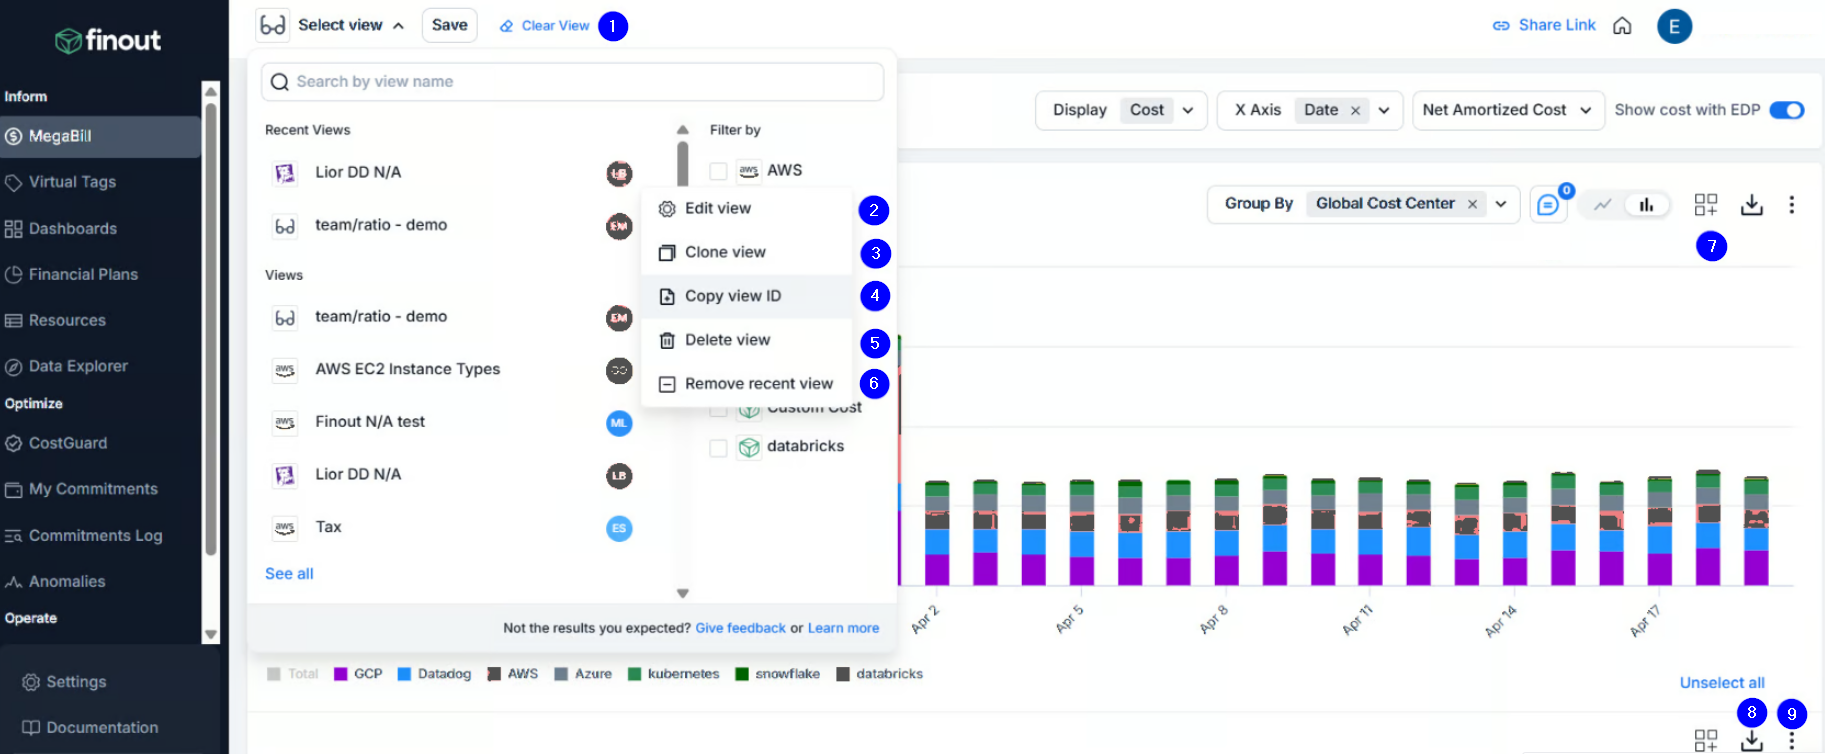Check the databricks filter checkbox
The height and width of the screenshot is (754, 1825).
pyautogui.click(x=718, y=447)
